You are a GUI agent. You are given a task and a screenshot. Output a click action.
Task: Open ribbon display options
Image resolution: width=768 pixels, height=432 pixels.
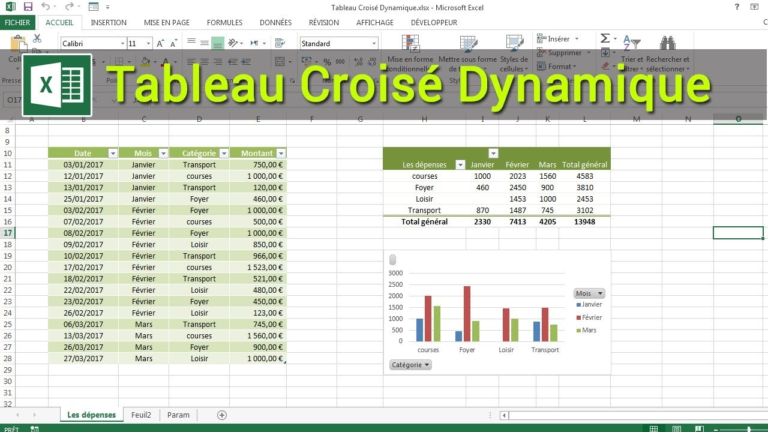(x=754, y=7)
